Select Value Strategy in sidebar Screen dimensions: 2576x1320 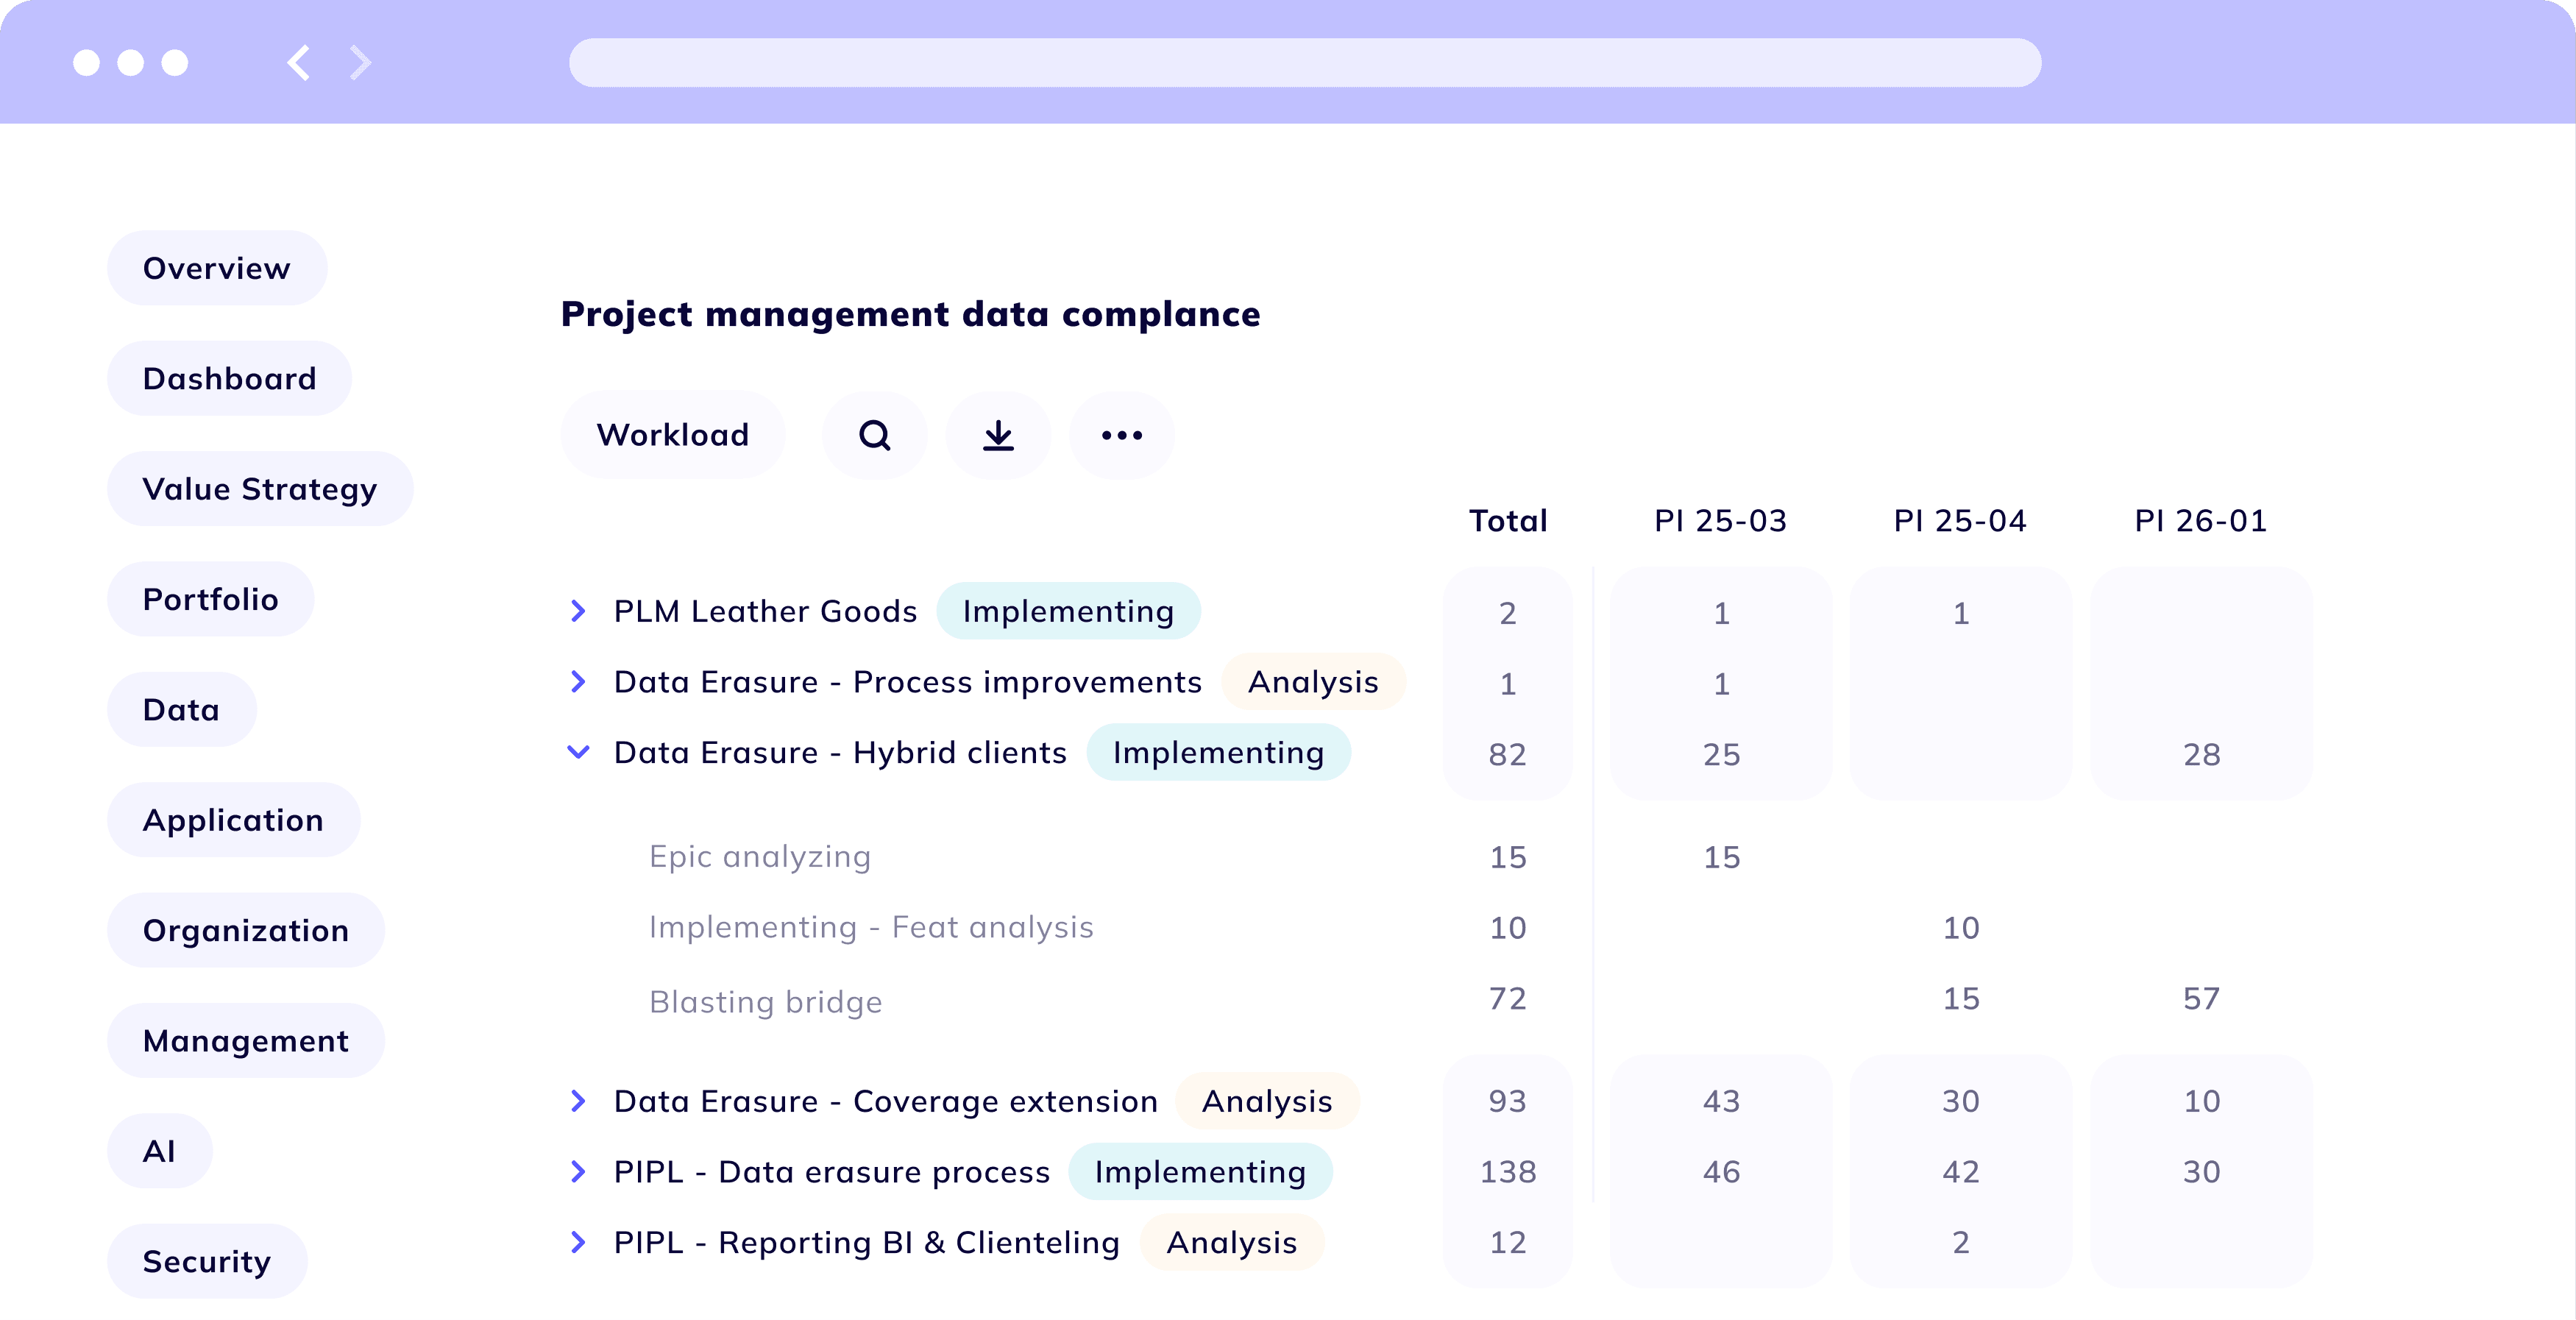tap(260, 489)
